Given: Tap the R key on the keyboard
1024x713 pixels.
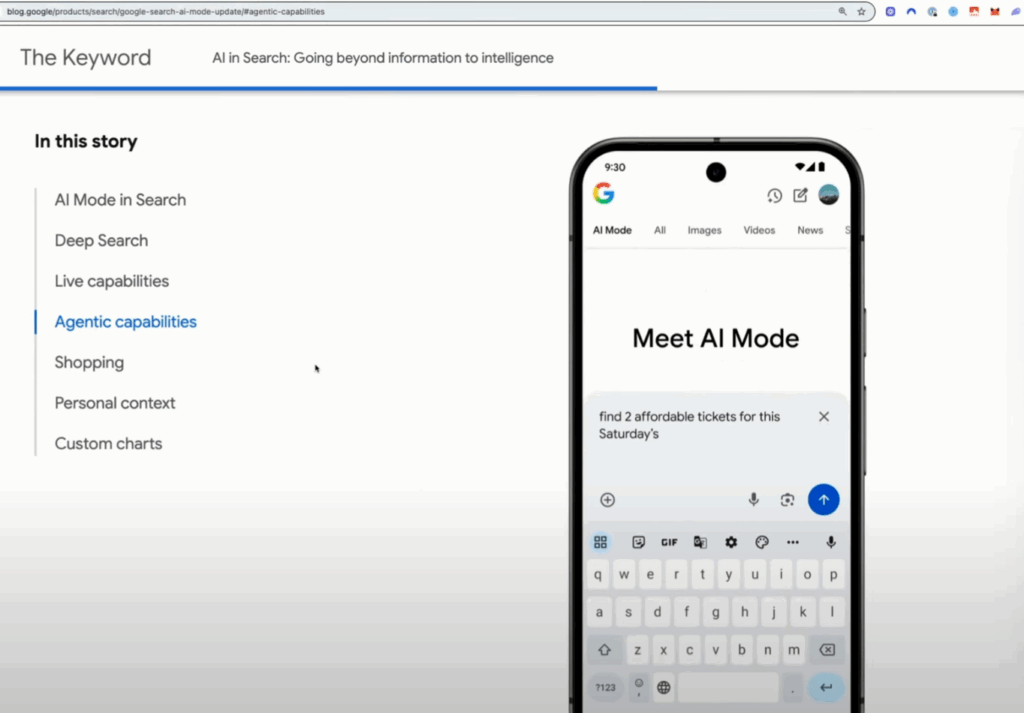Looking at the screenshot, I should pos(677,575).
